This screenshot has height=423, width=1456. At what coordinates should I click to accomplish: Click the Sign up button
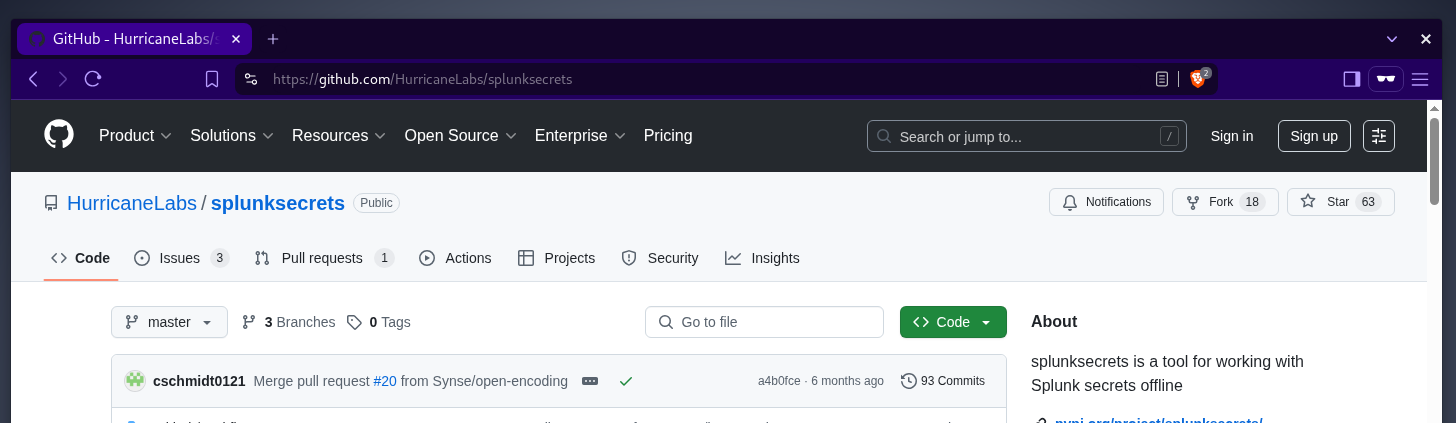(1314, 136)
